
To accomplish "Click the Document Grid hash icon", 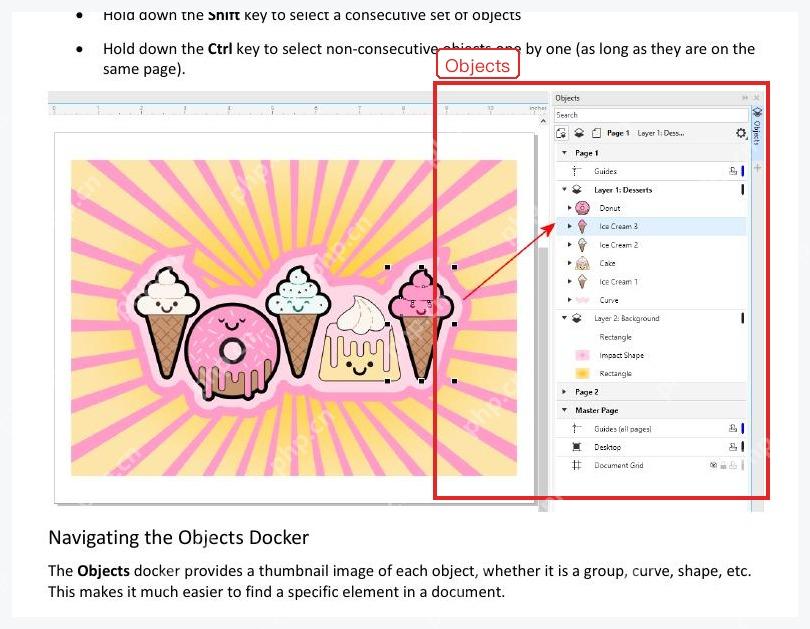I will [577, 465].
